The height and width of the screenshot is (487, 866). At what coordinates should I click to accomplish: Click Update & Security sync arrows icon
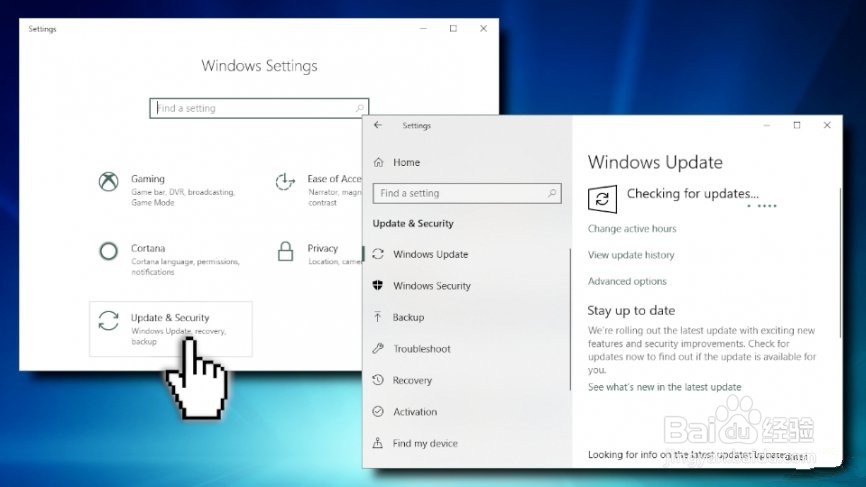(x=108, y=321)
